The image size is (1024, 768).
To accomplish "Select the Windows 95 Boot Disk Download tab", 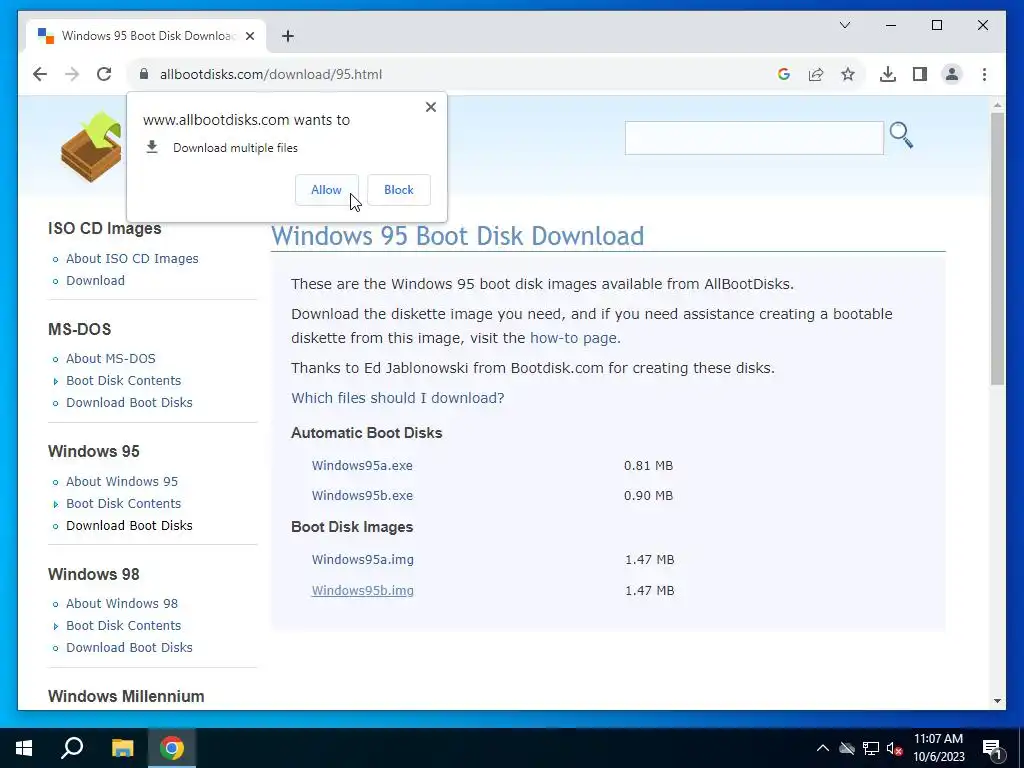I will [145, 36].
